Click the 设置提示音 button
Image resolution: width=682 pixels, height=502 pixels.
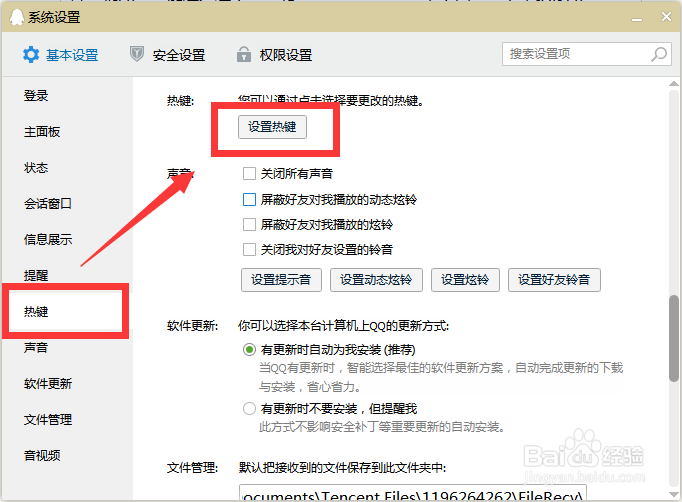[x=281, y=280]
